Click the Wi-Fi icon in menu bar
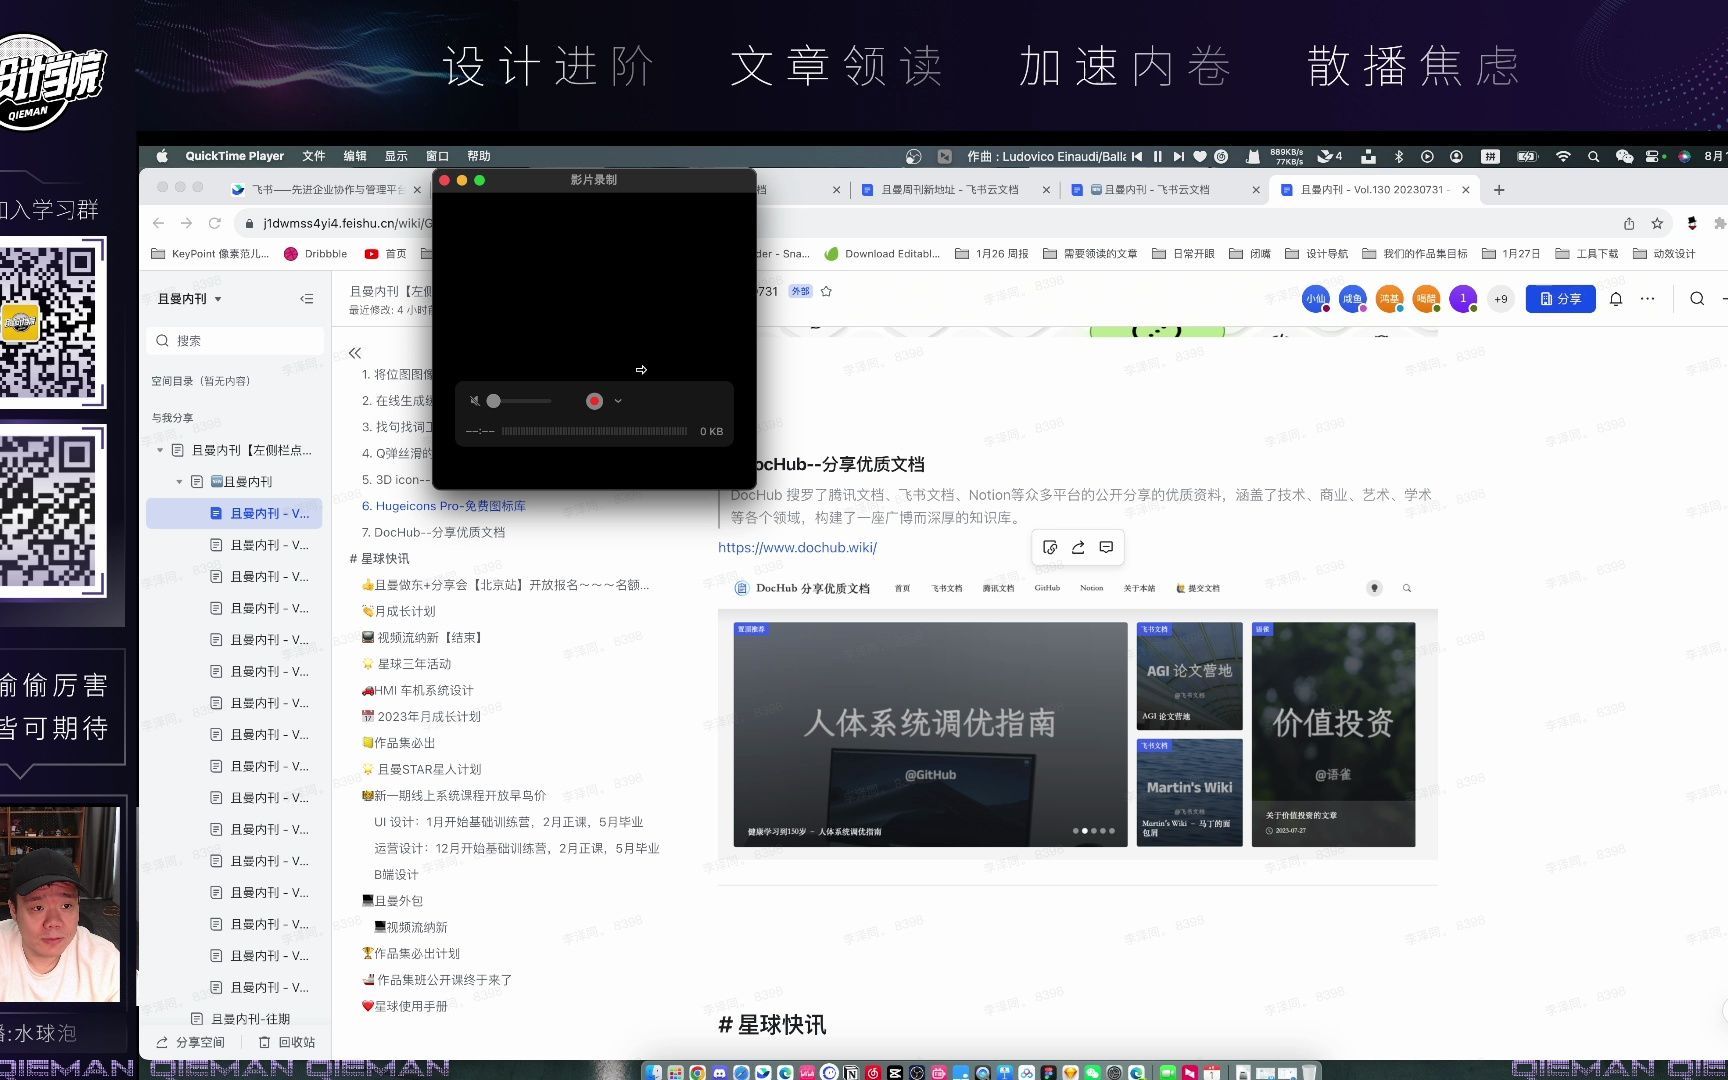Viewport: 1728px width, 1080px height. (x=1563, y=156)
